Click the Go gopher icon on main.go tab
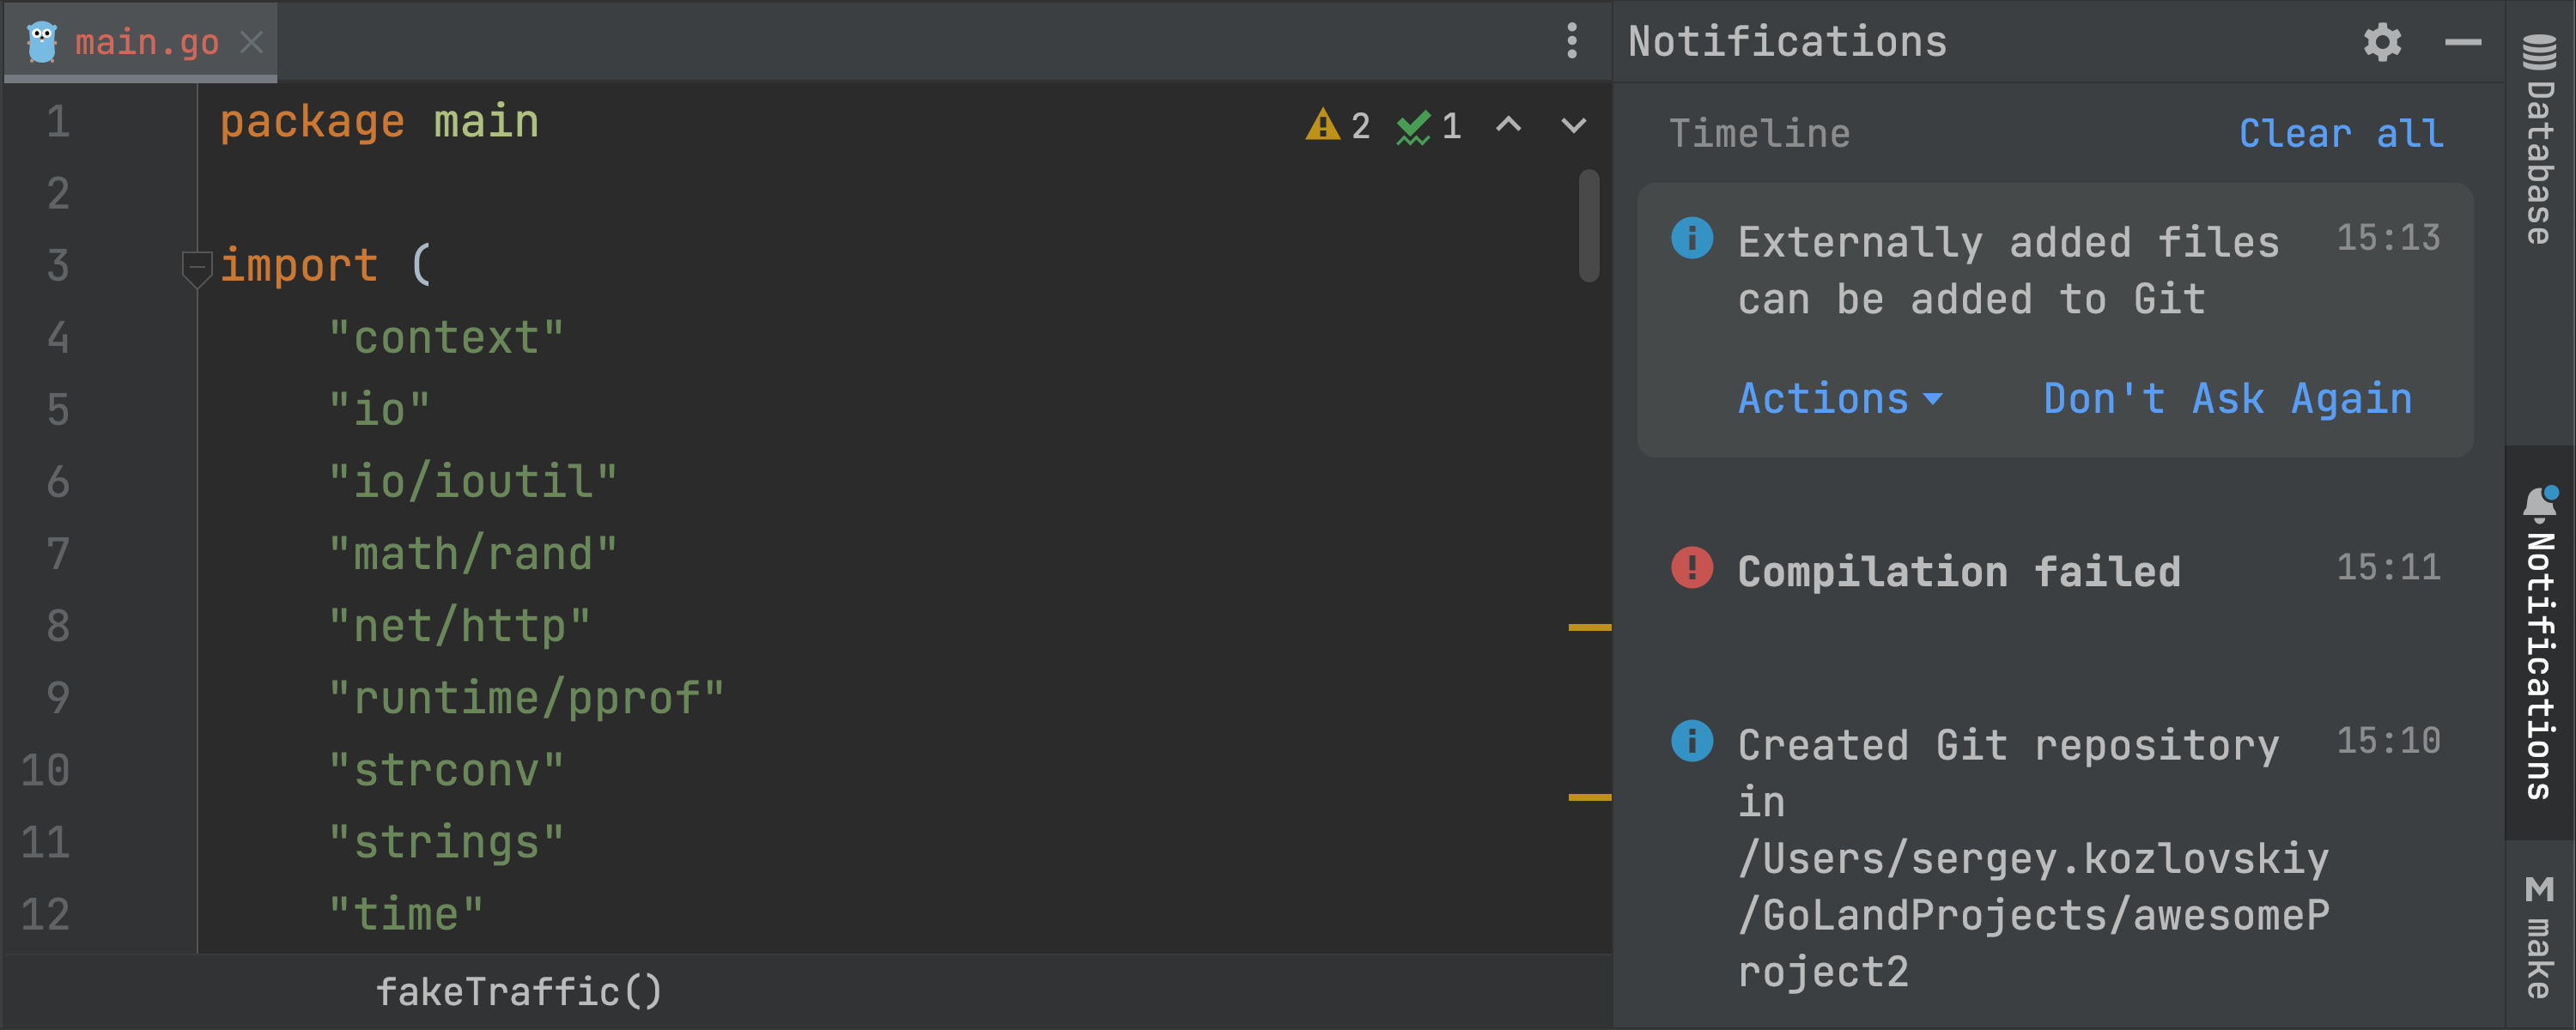 42,42
